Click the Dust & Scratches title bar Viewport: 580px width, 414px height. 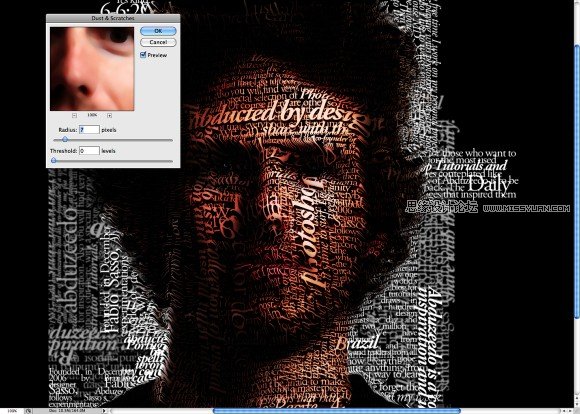pos(113,18)
